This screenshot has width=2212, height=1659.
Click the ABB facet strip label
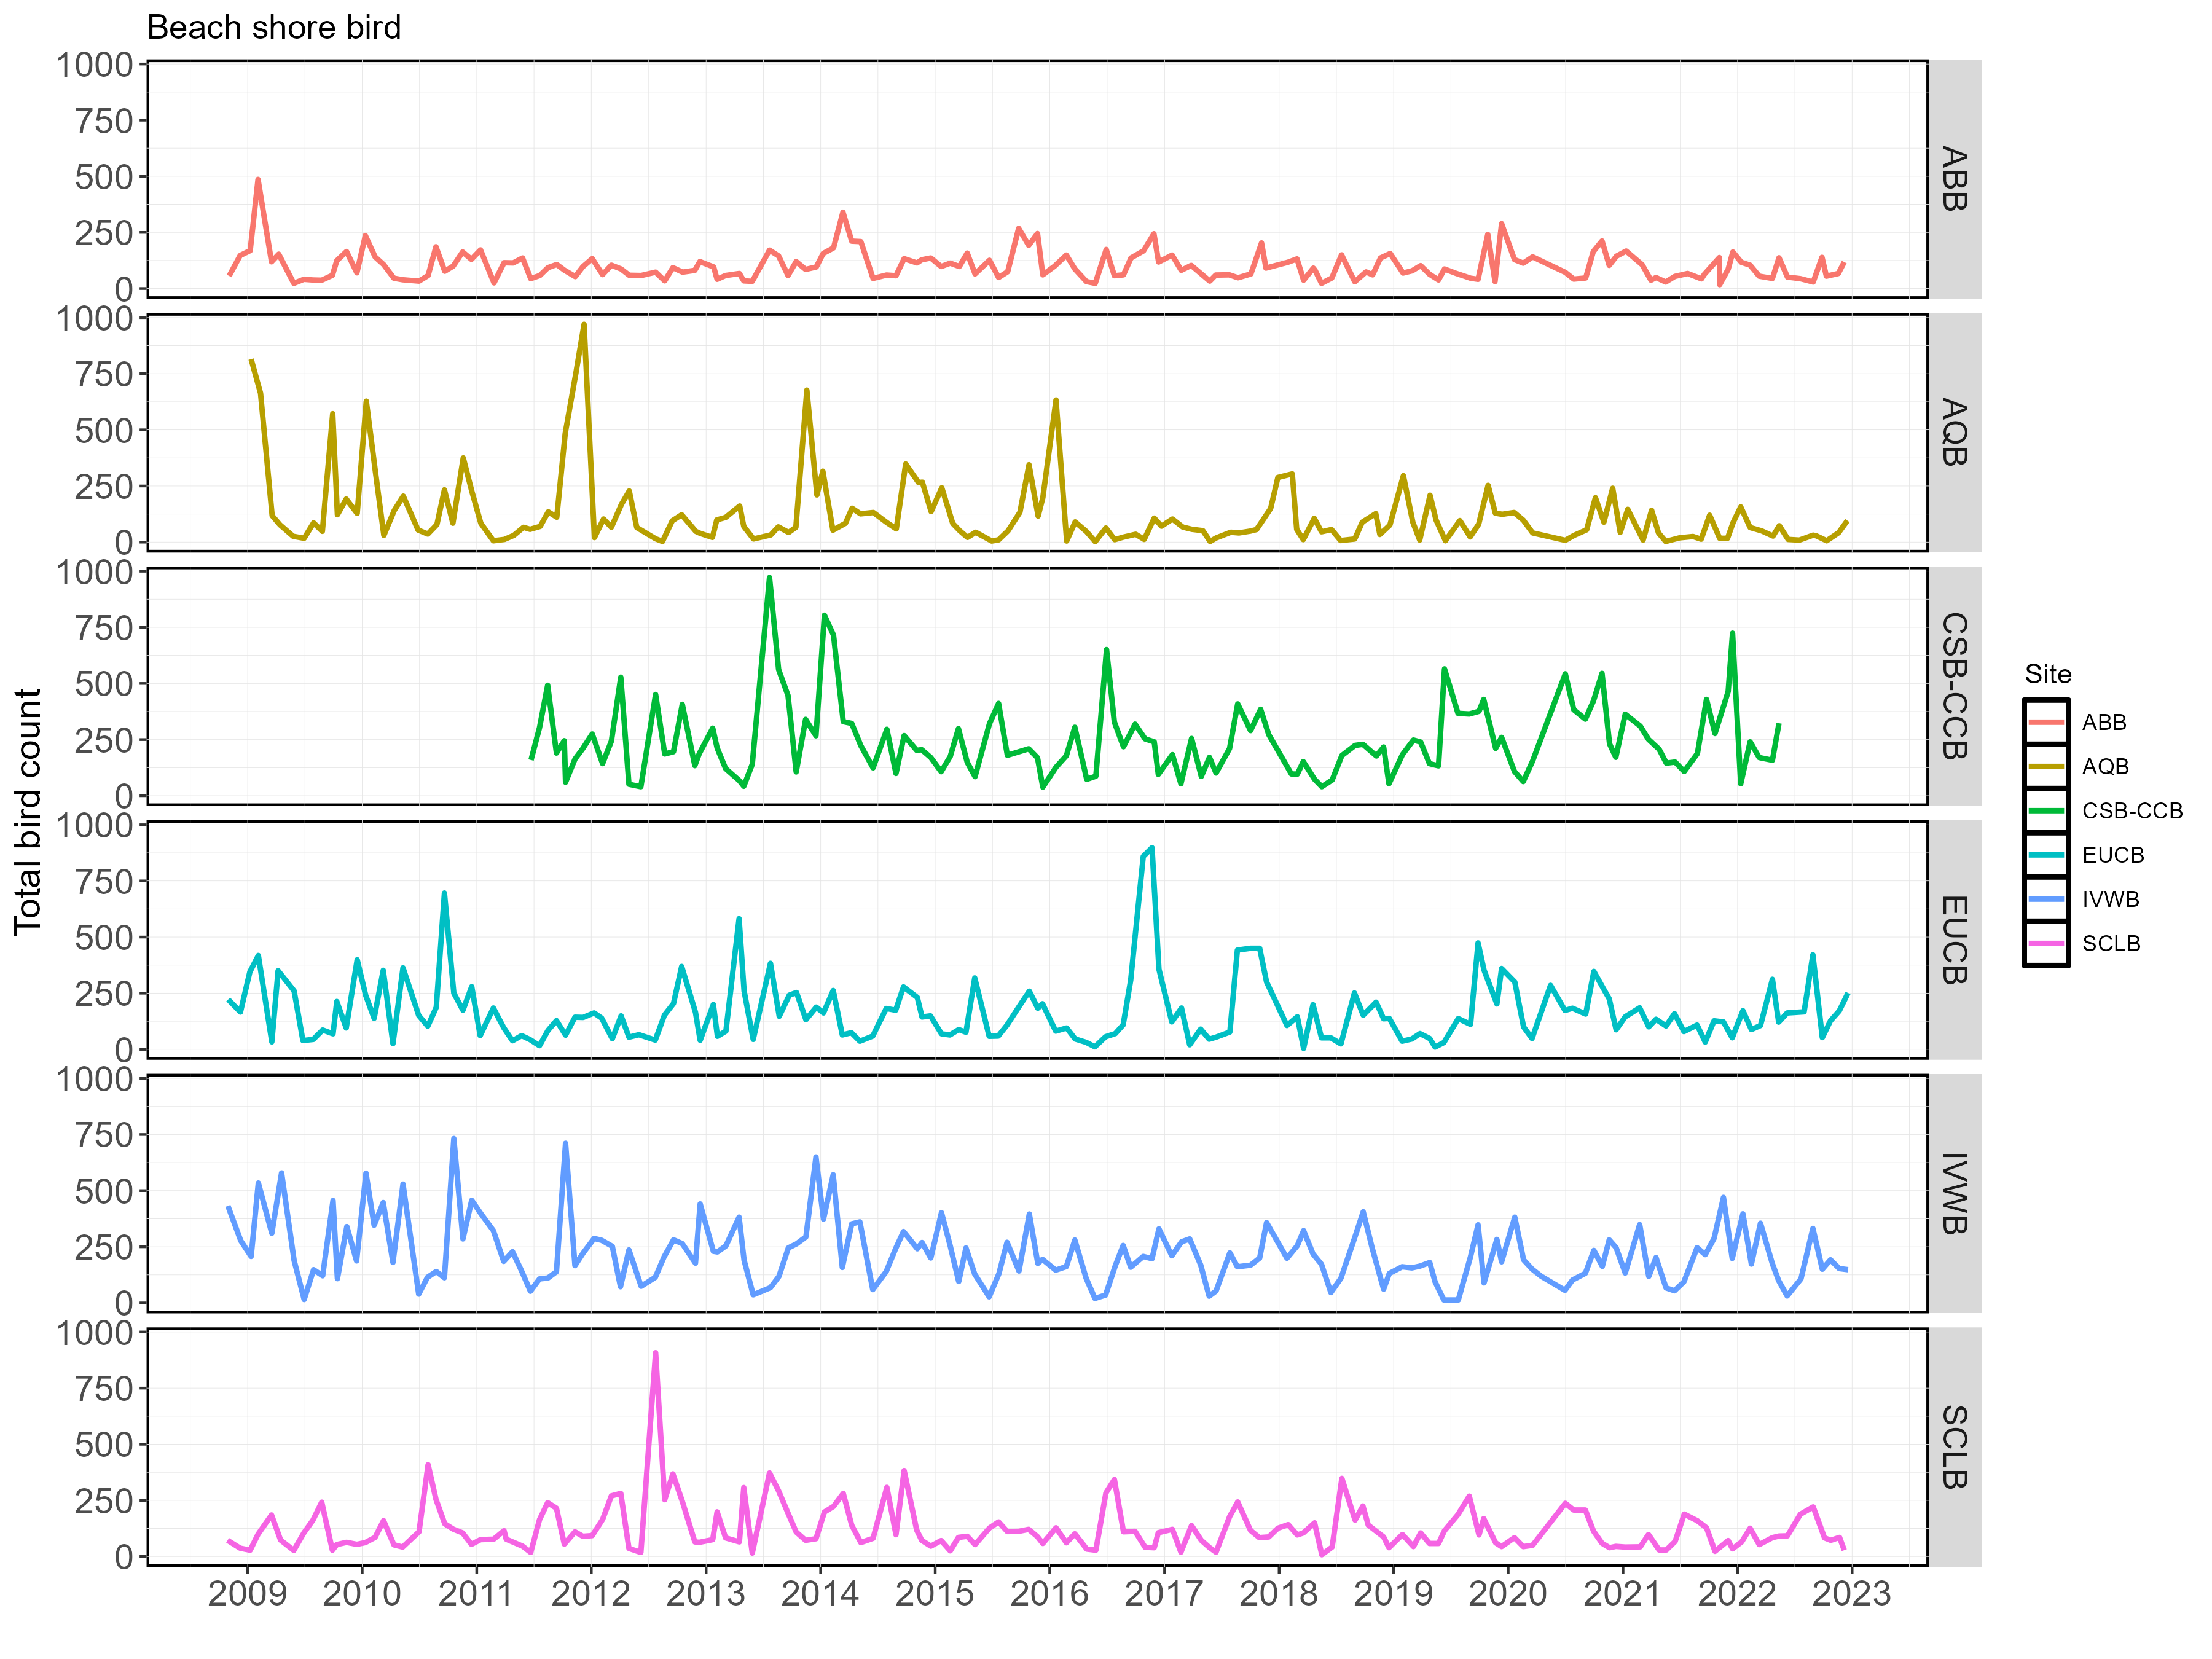coord(1954,179)
